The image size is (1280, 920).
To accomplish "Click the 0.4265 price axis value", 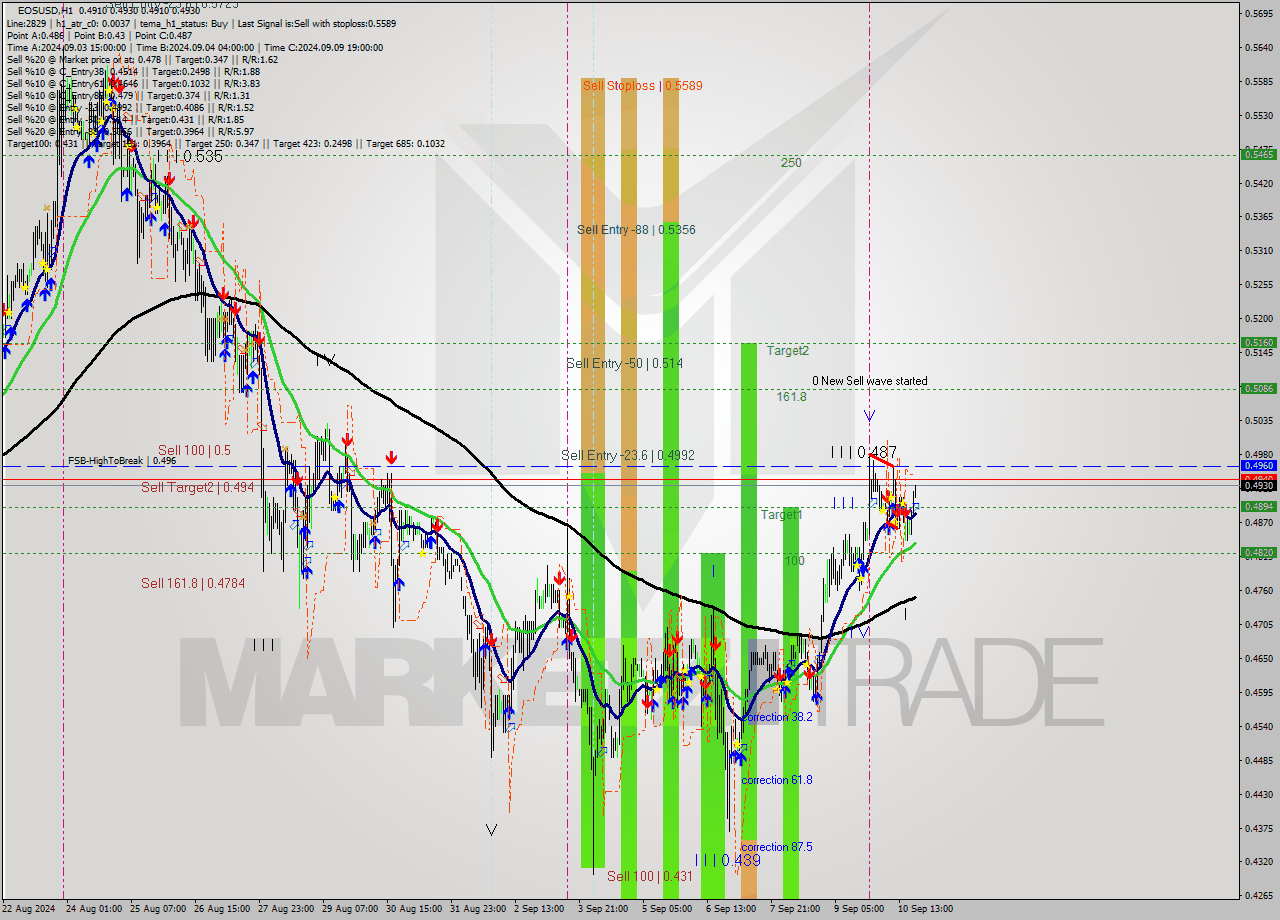I will point(1257,895).
